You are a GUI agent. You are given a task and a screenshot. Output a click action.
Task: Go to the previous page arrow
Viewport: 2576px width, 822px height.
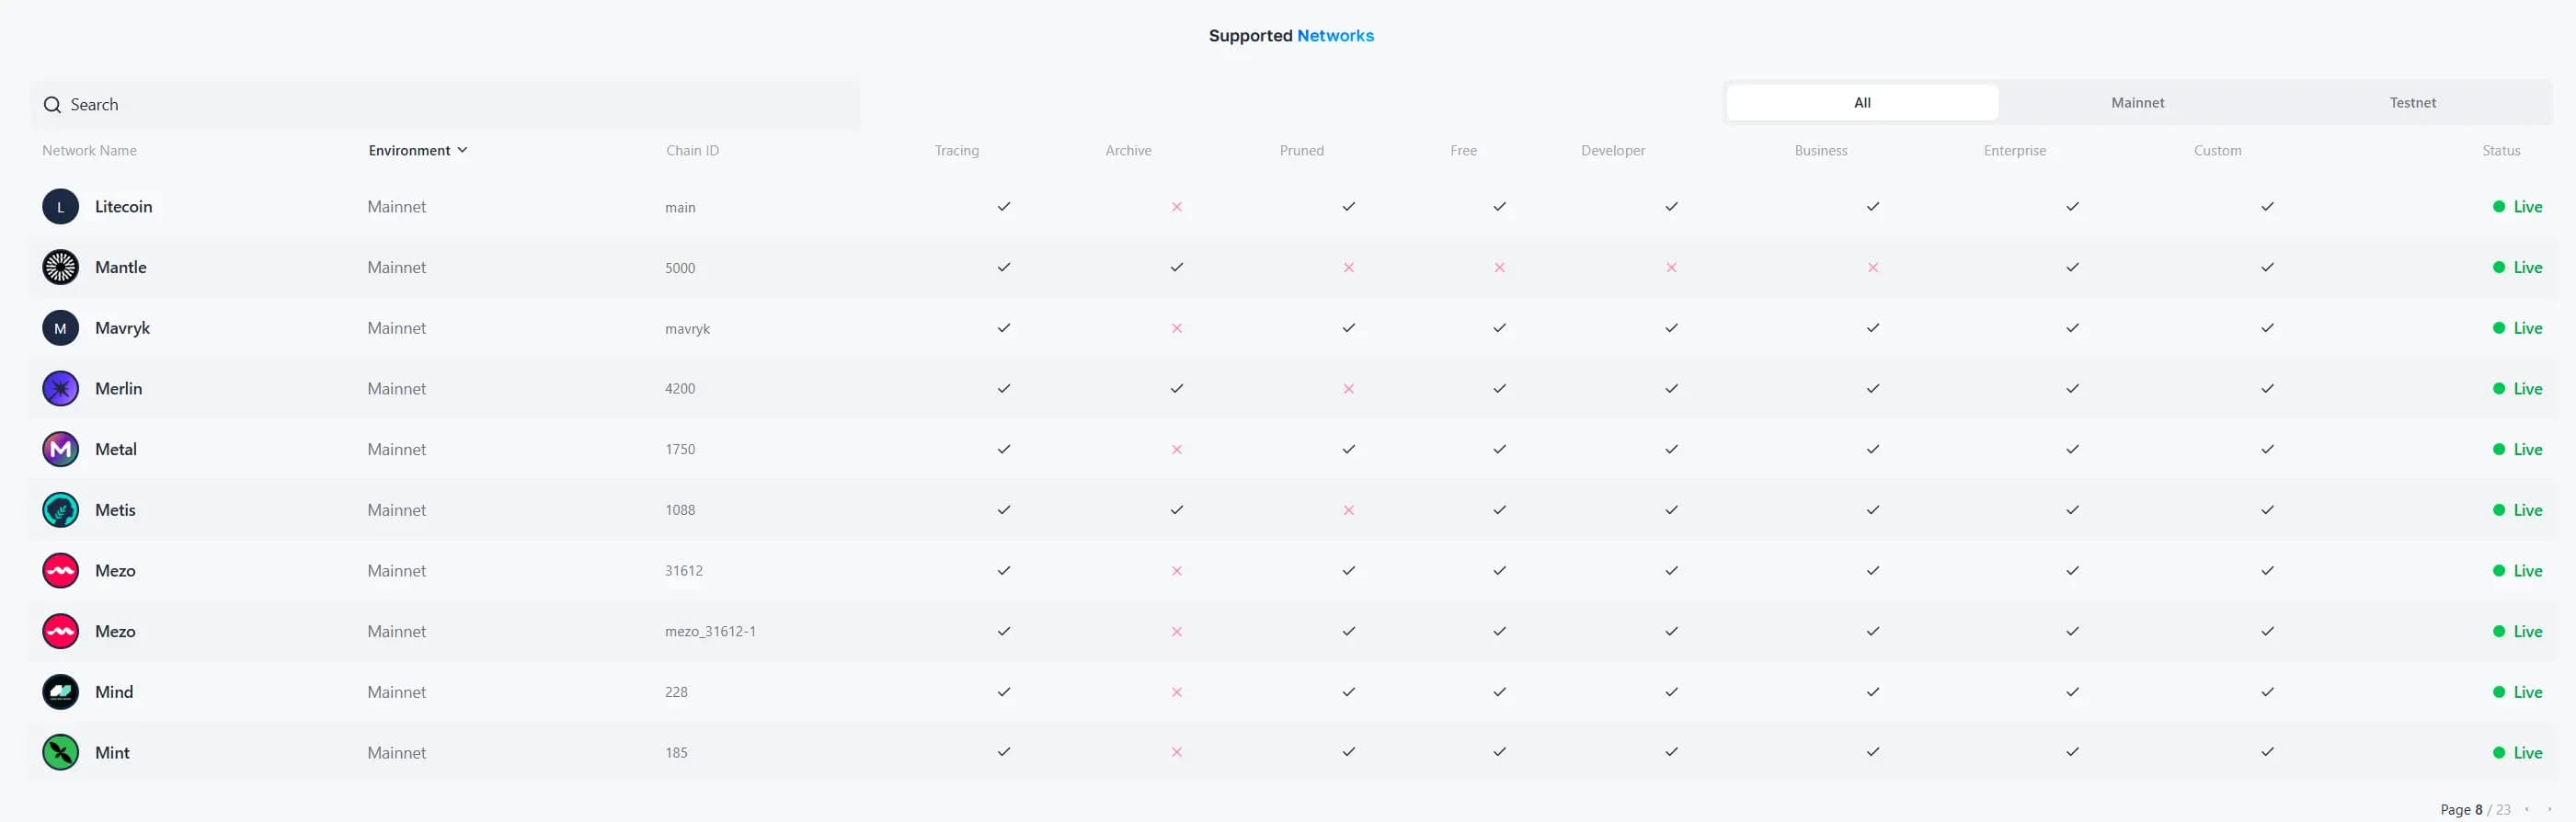[2527, 809]
